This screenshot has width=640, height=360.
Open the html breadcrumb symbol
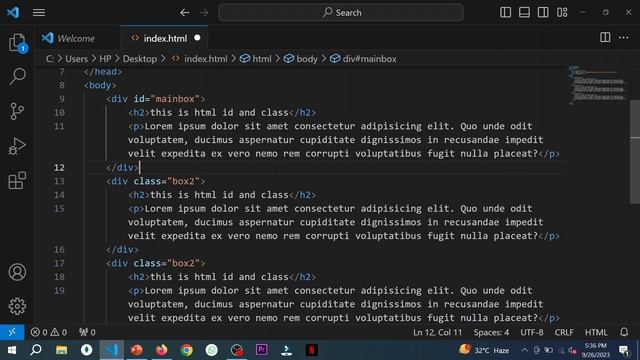click(256, 59)
